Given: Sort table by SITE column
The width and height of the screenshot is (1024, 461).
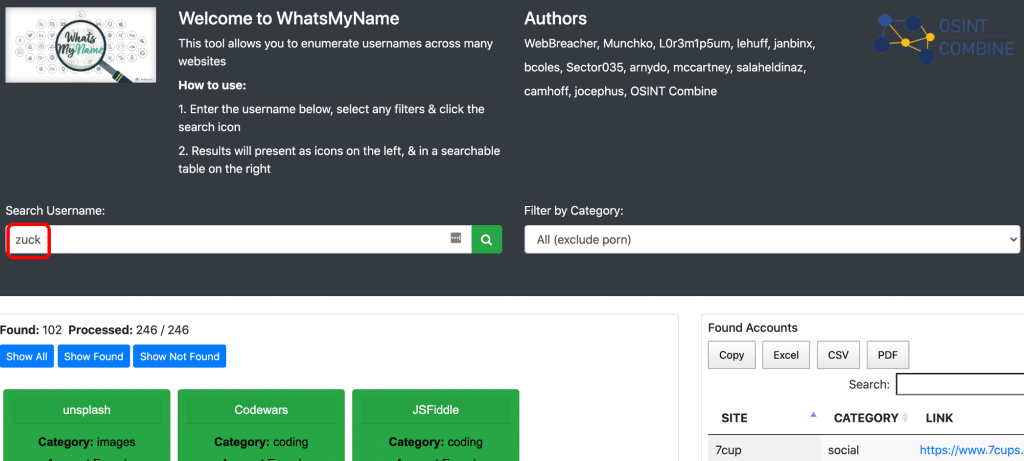Looking at the screenshot, I should (764, 418).
